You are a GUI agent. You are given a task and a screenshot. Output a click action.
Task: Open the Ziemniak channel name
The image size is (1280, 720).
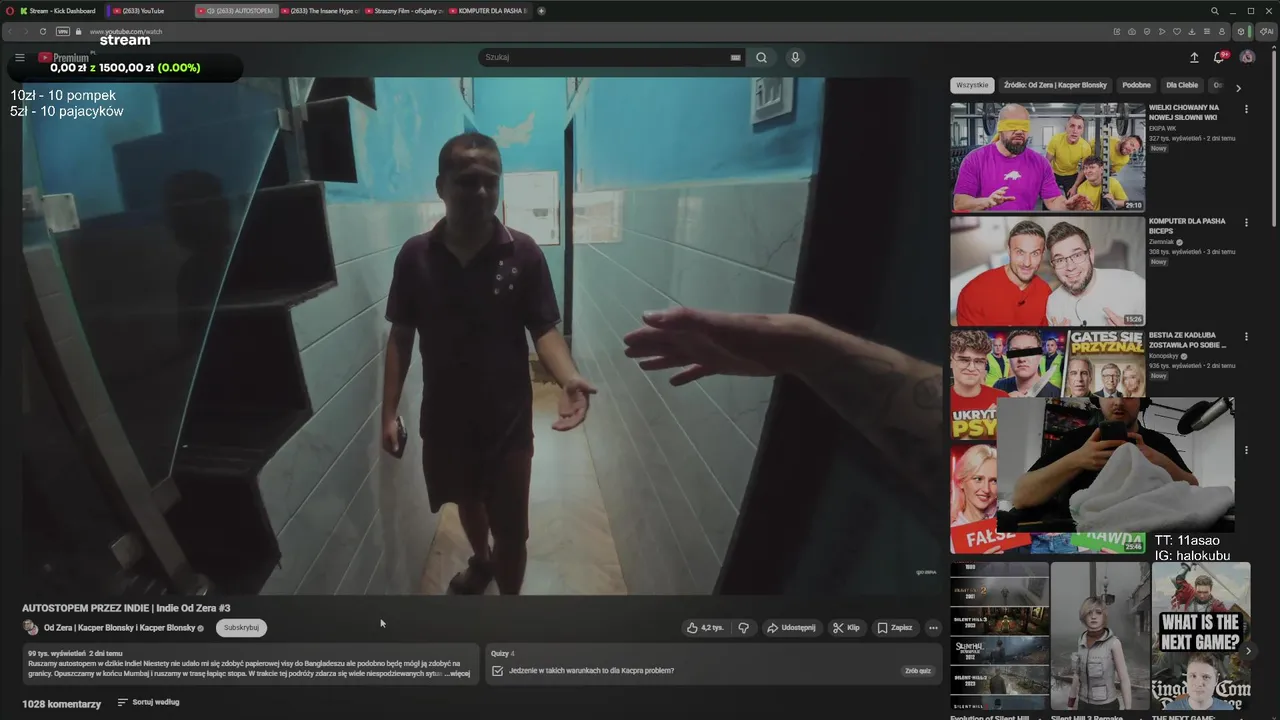pos(1161,242)
